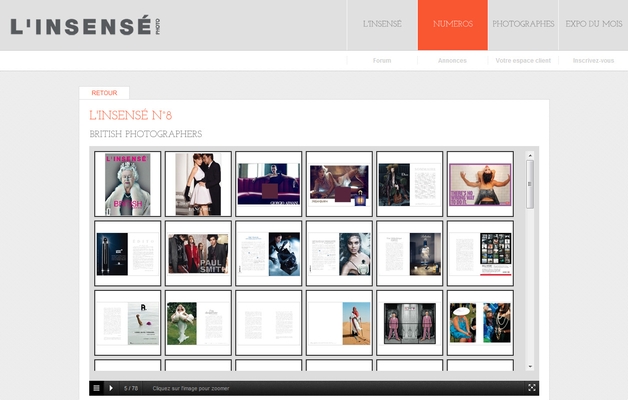
Task: Open the Dior page thumbnail
Action: tap(410, 184)
